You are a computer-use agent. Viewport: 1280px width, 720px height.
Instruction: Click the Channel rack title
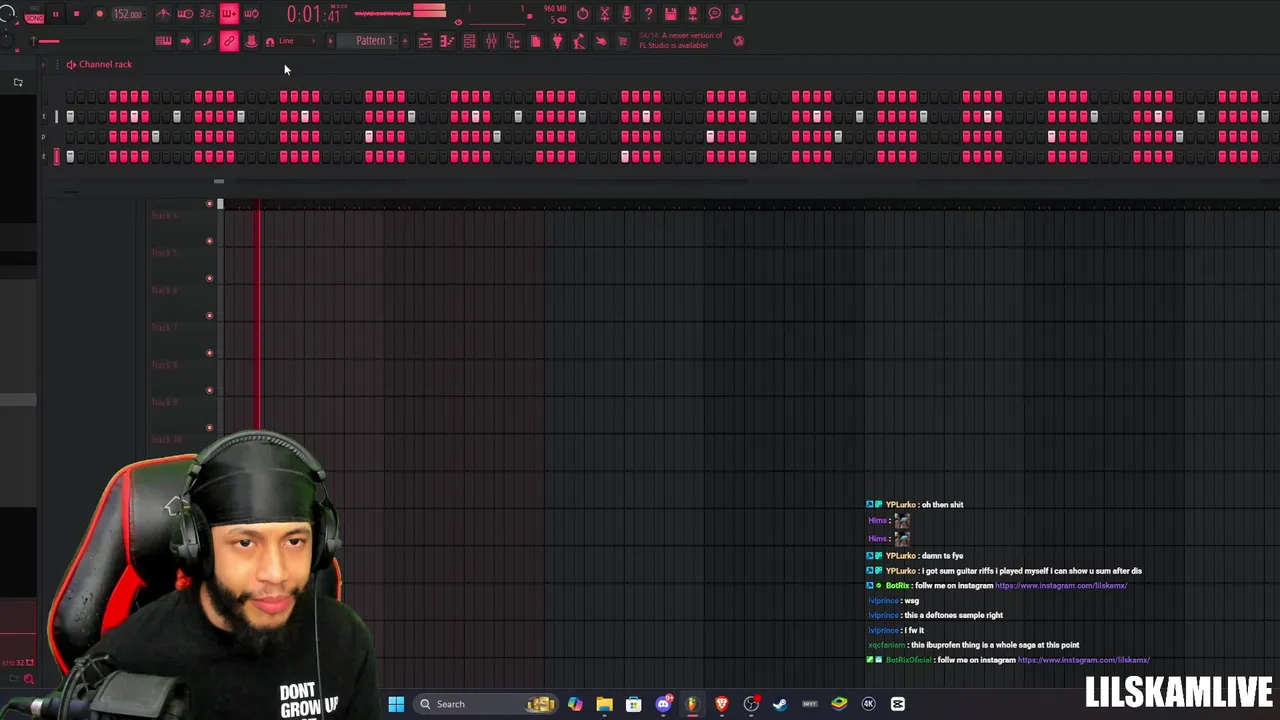105,64
